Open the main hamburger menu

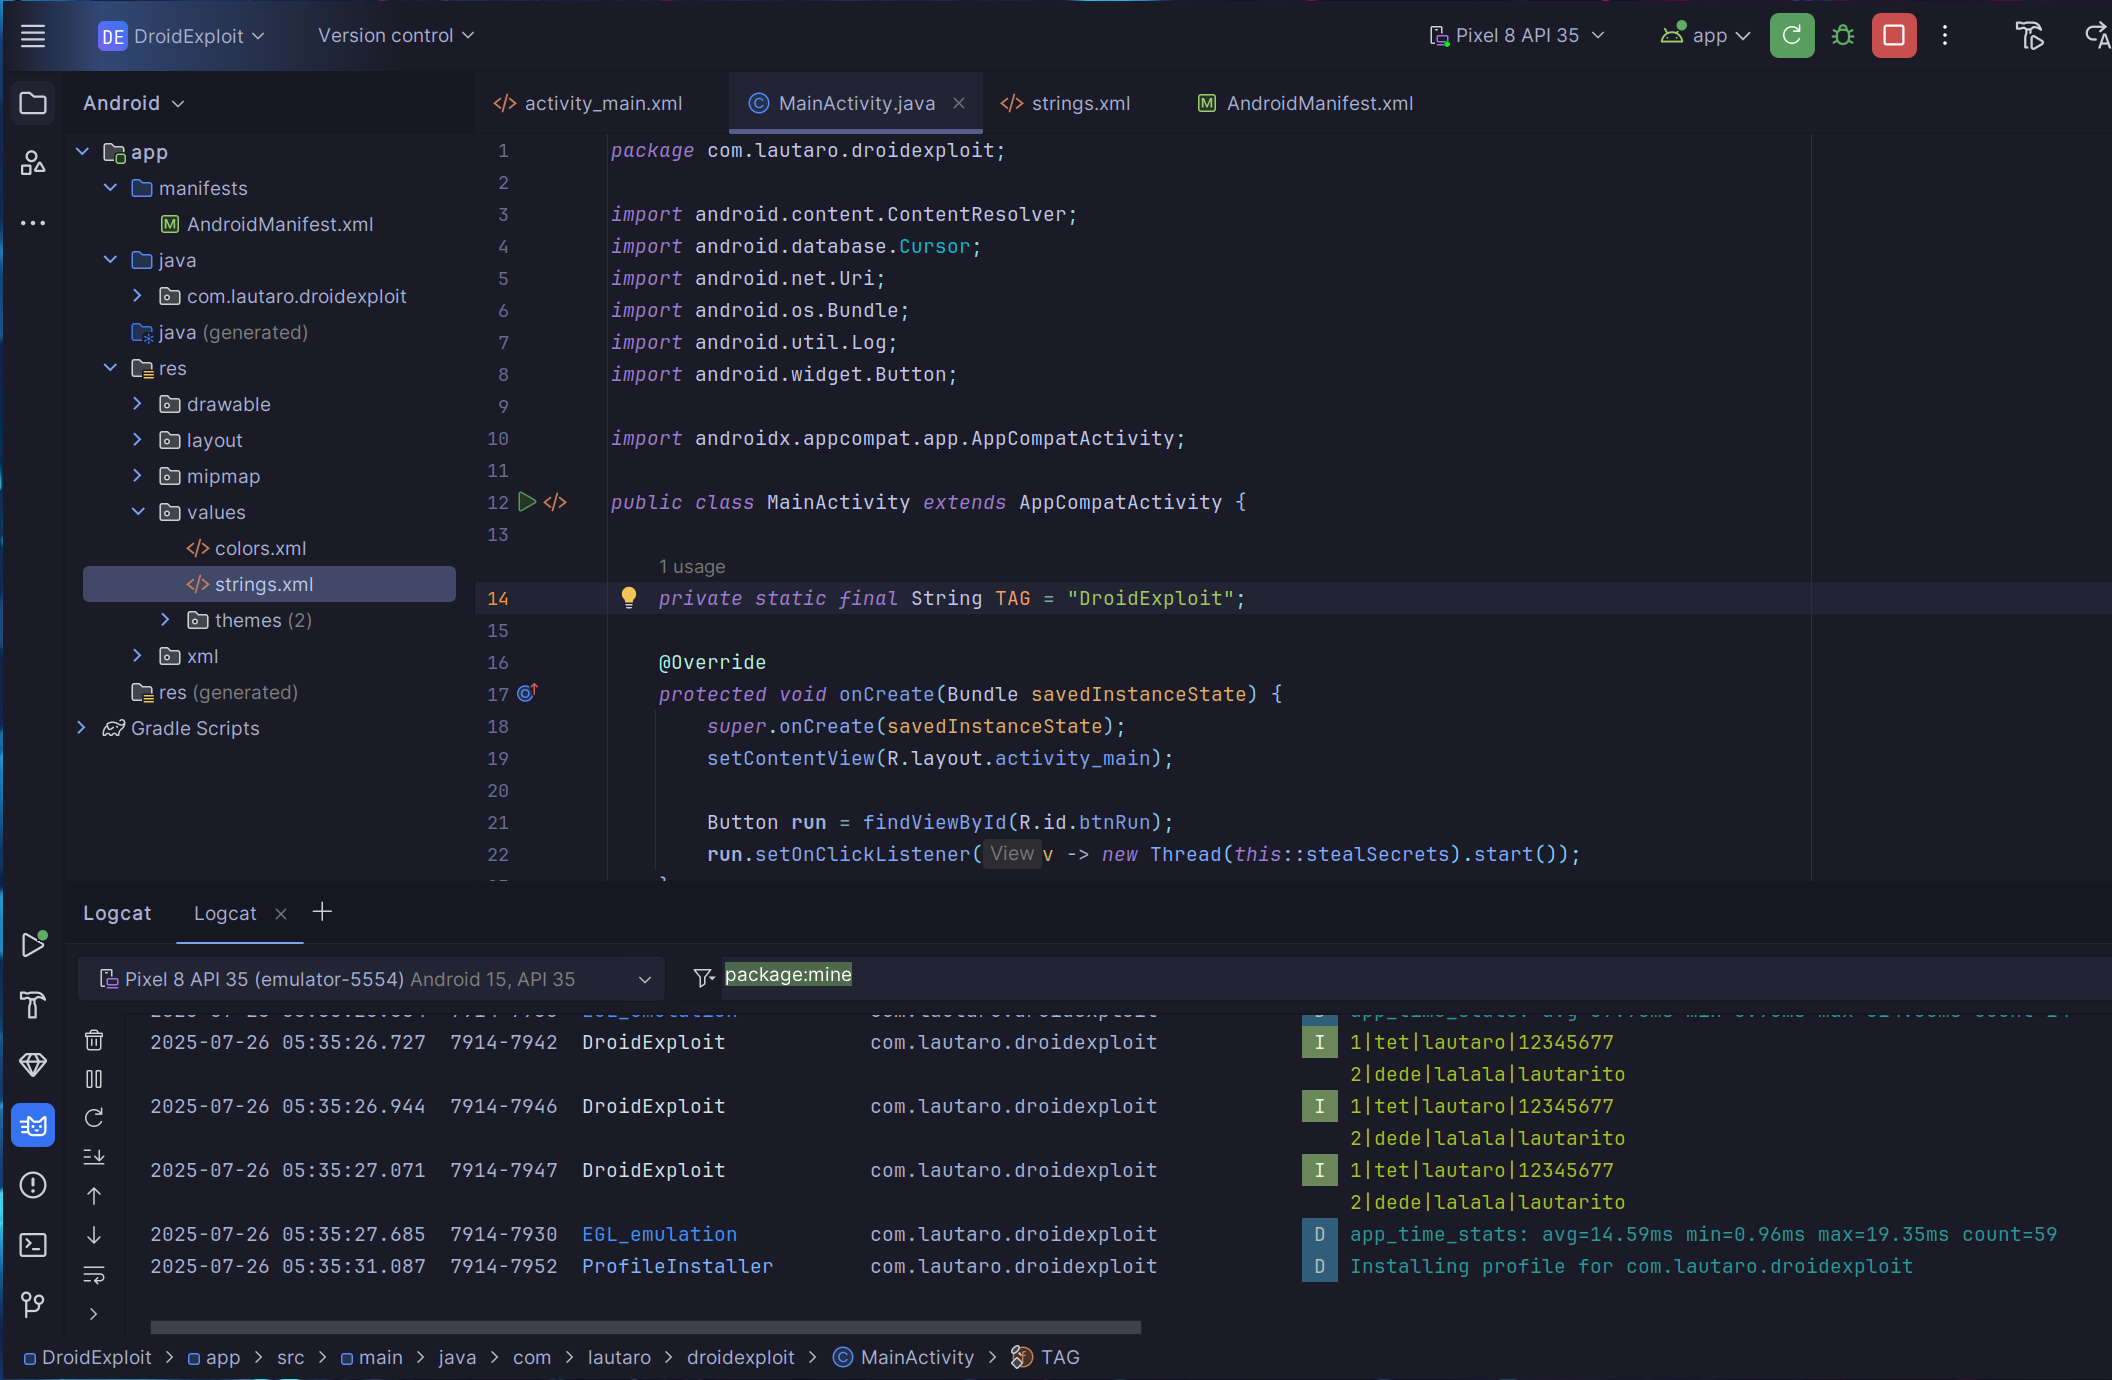33,36
